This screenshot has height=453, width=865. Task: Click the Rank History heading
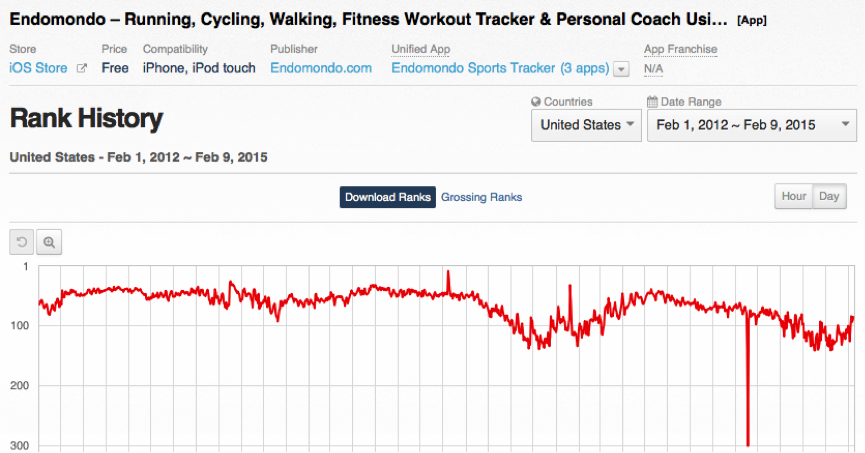pyautogui.click(x=85, y=119)
